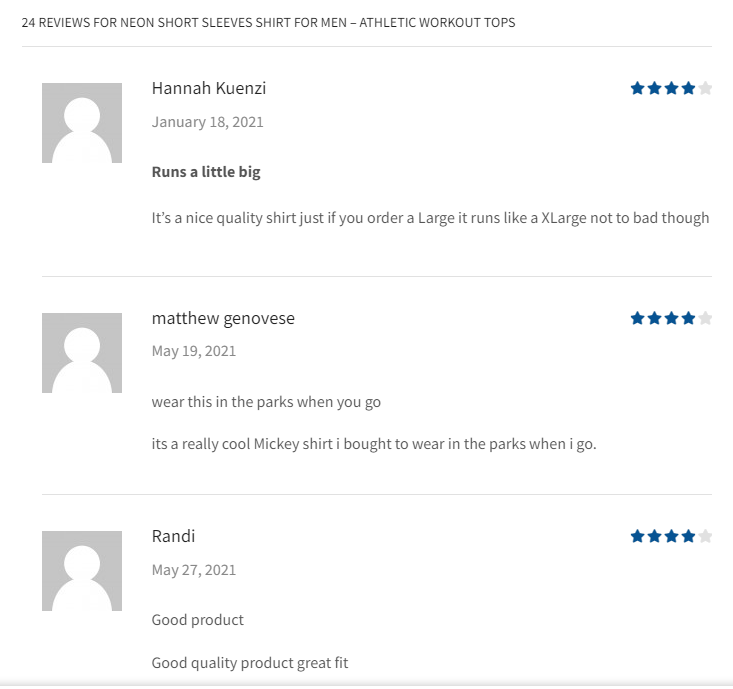This screenshot has height=689, width=733.
Task: Click Hannah Kuenzi's avatar placeholder image
Action: [82, 123]
